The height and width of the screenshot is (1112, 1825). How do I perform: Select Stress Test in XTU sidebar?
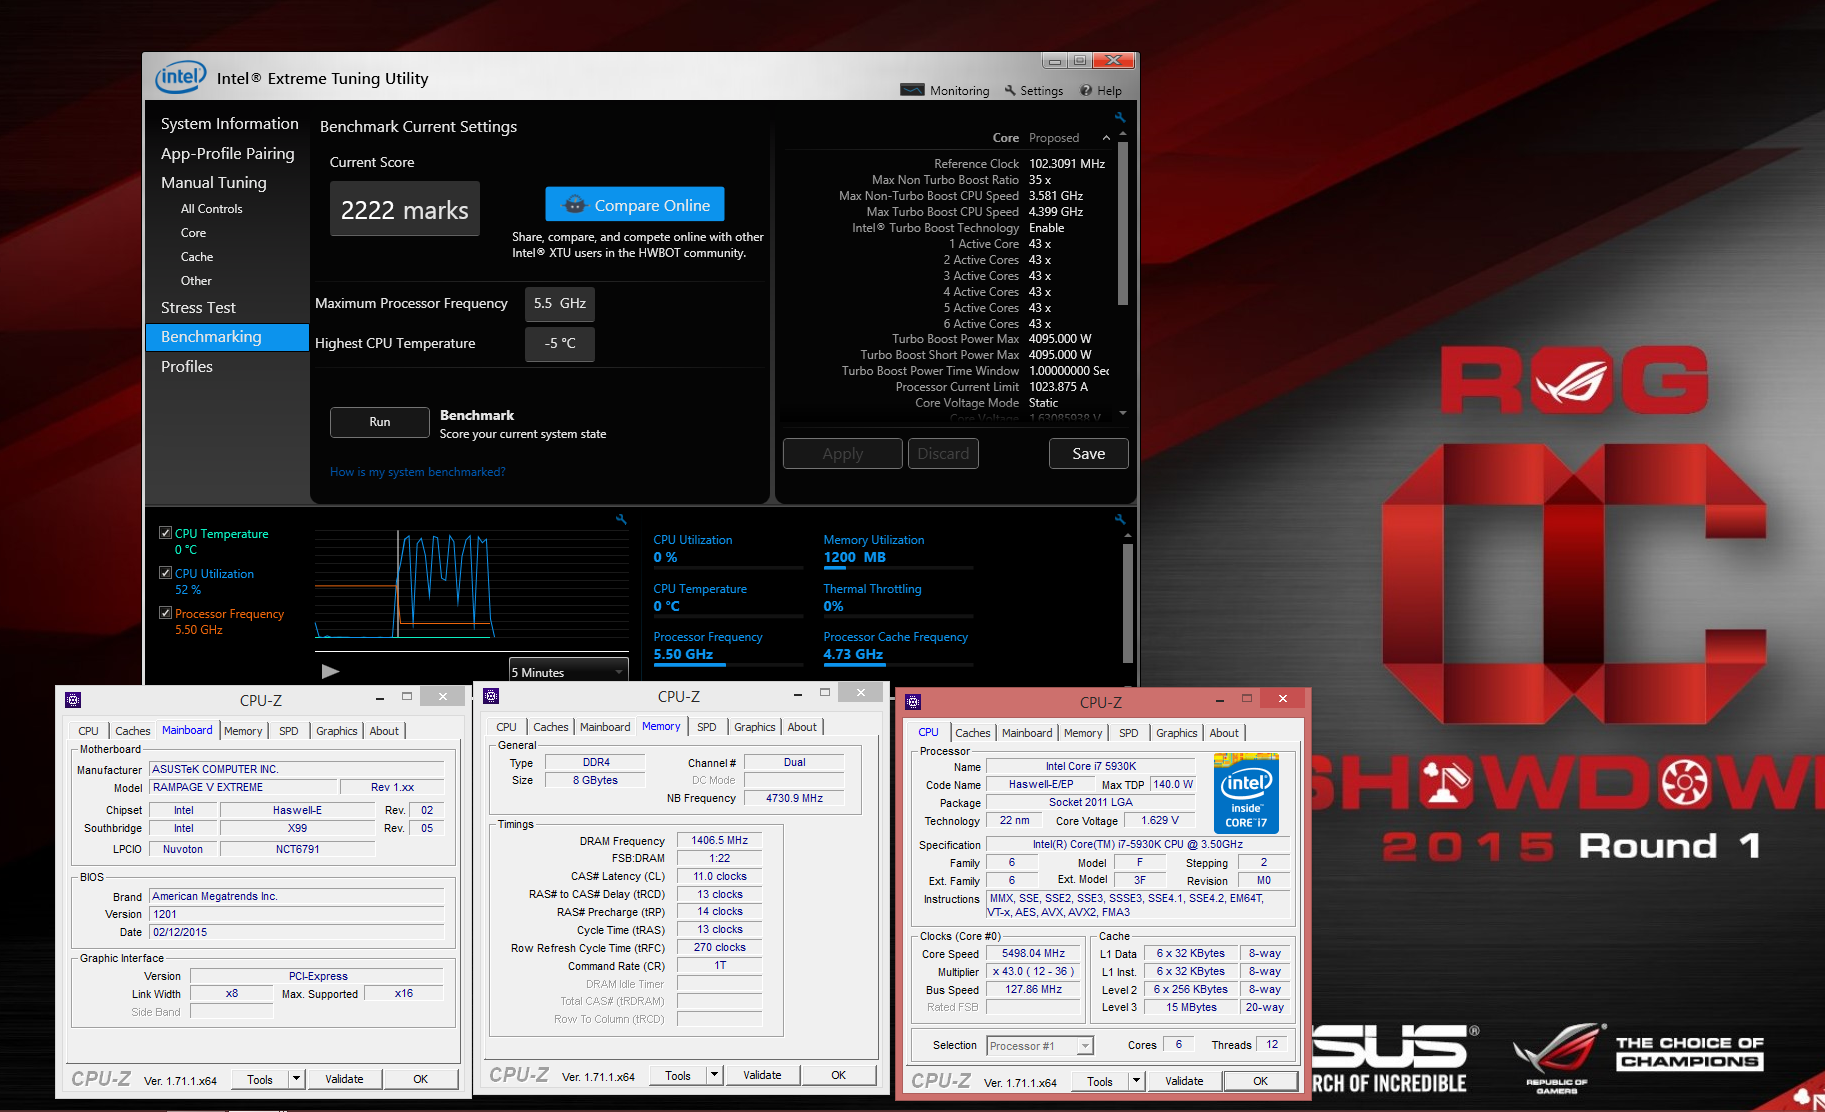coord(198,307)
